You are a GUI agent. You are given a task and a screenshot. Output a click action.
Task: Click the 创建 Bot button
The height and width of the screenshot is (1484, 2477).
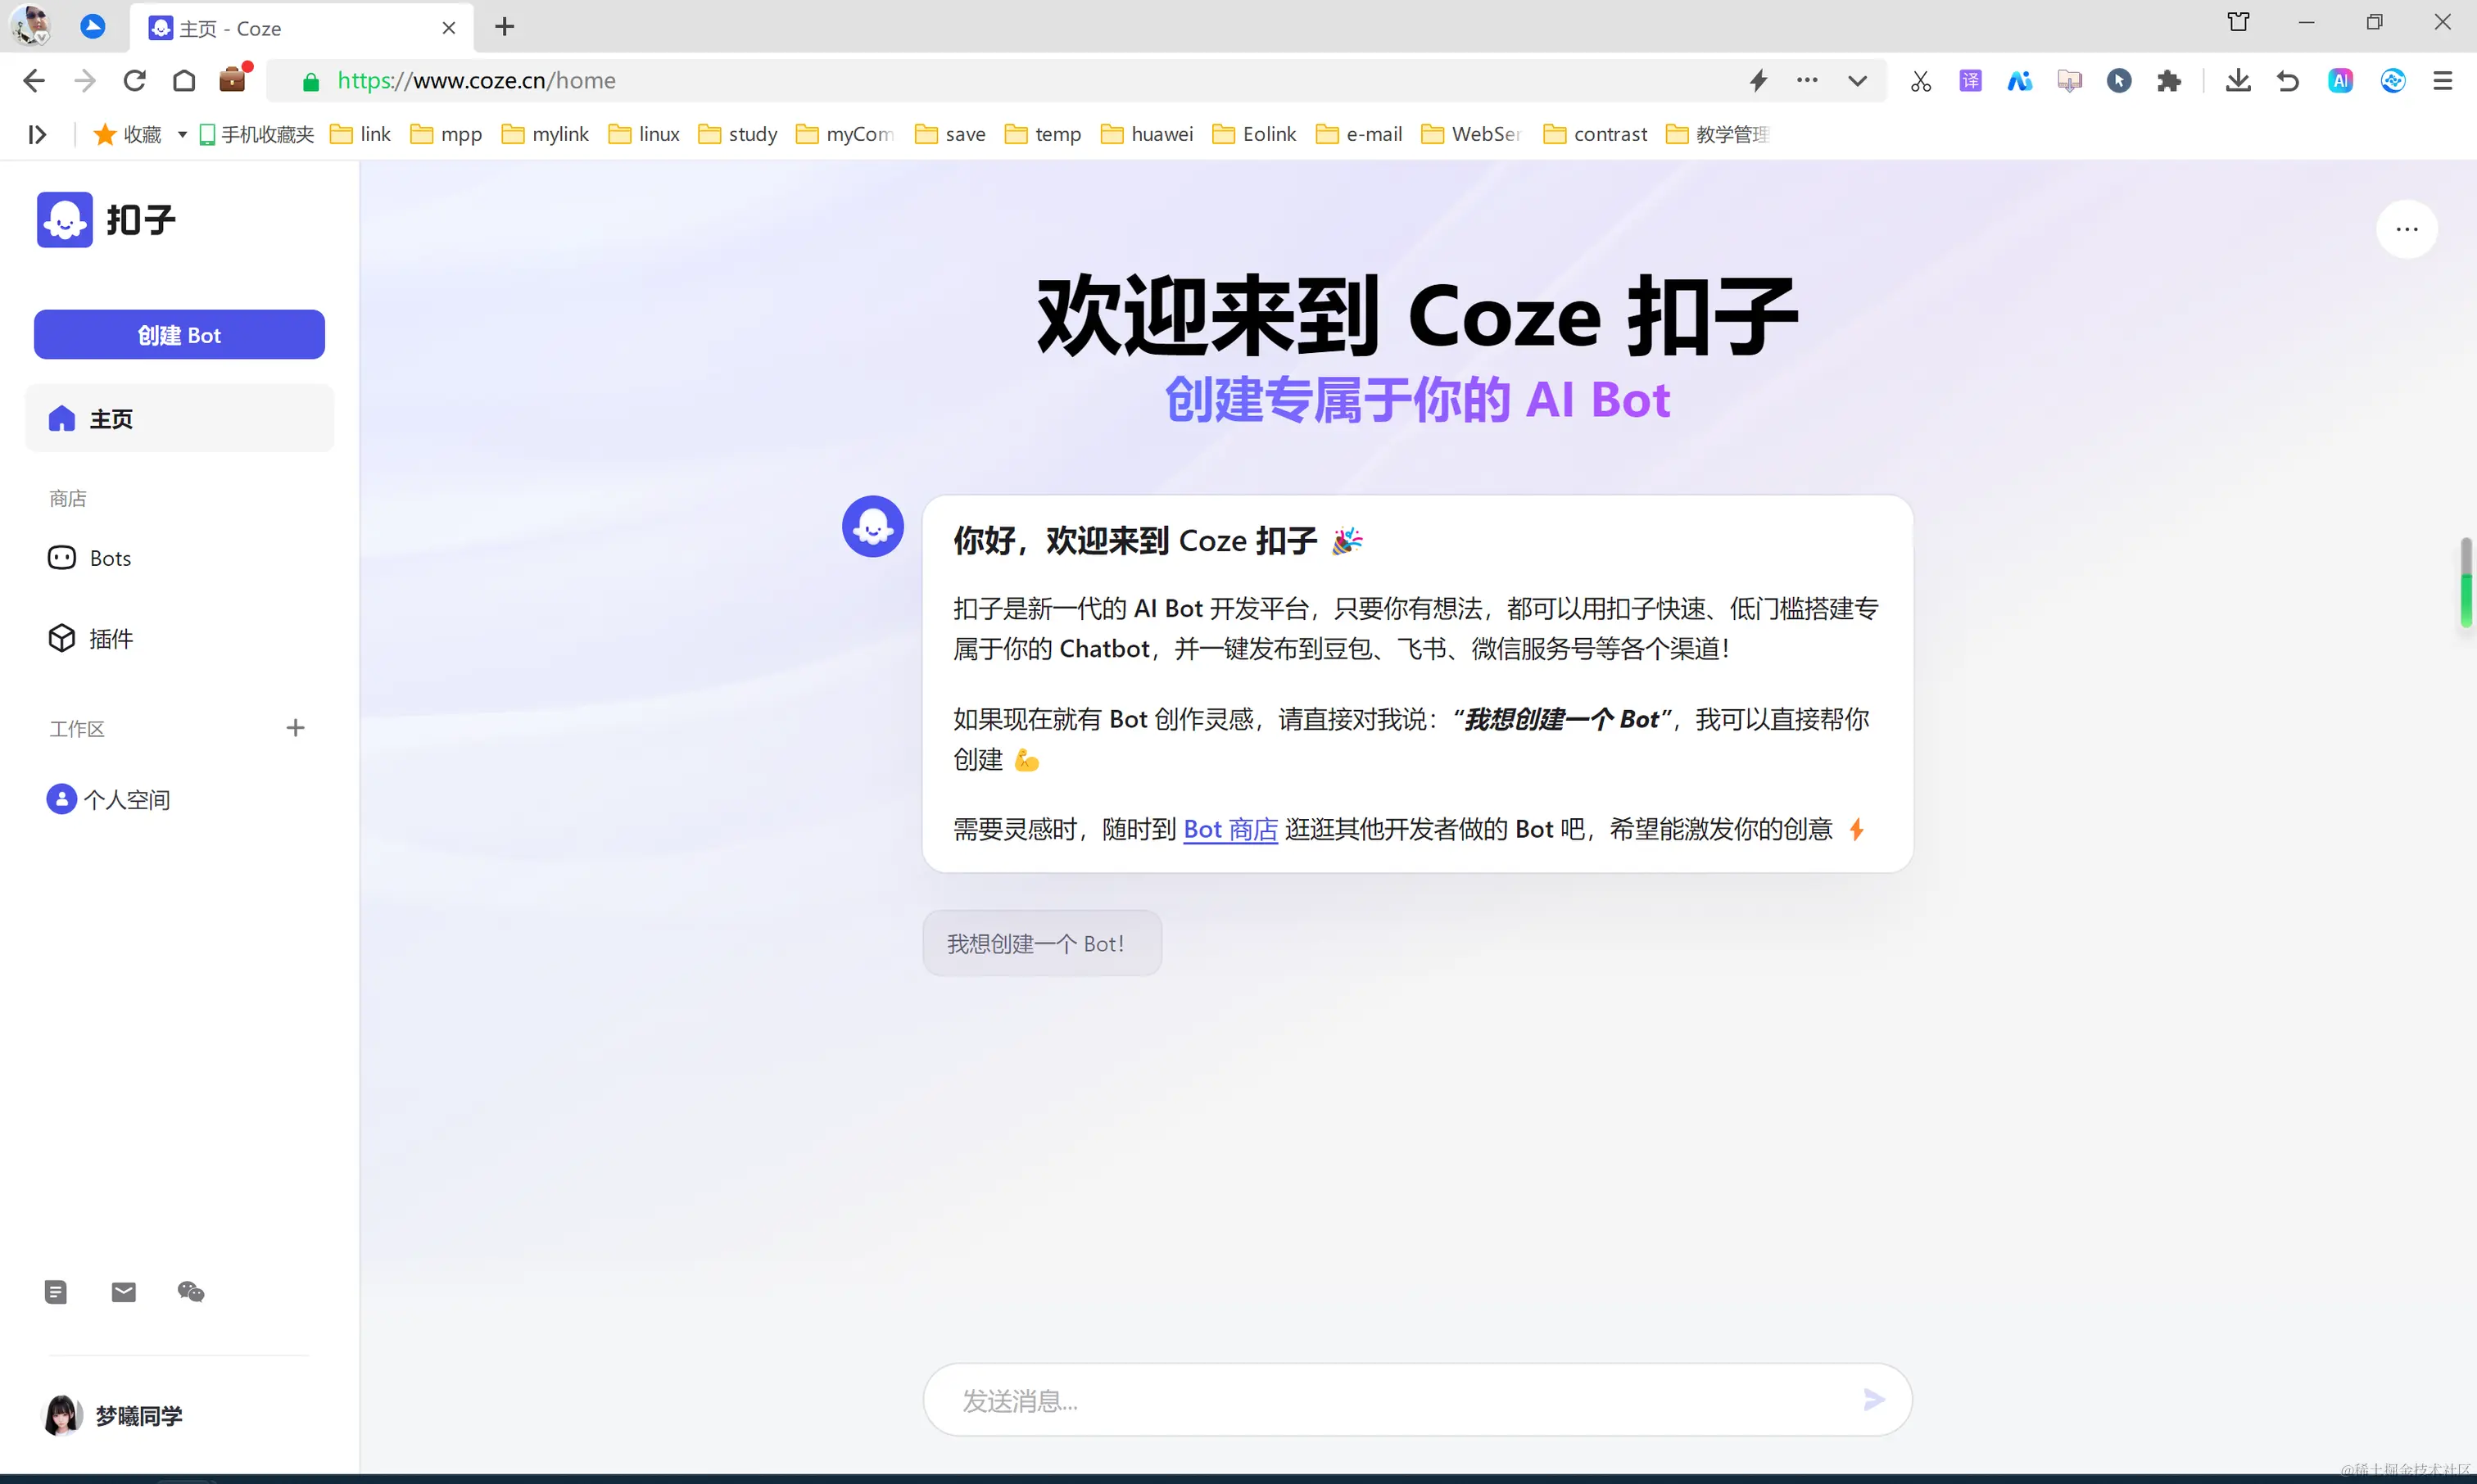tap(179, 335)
